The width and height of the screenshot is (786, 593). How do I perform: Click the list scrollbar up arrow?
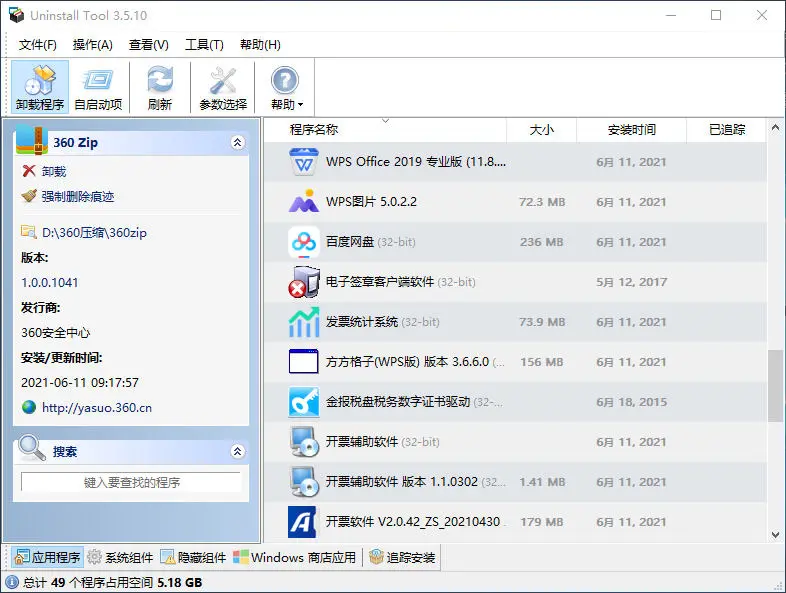pyautogui.click(x=775, y=127)
